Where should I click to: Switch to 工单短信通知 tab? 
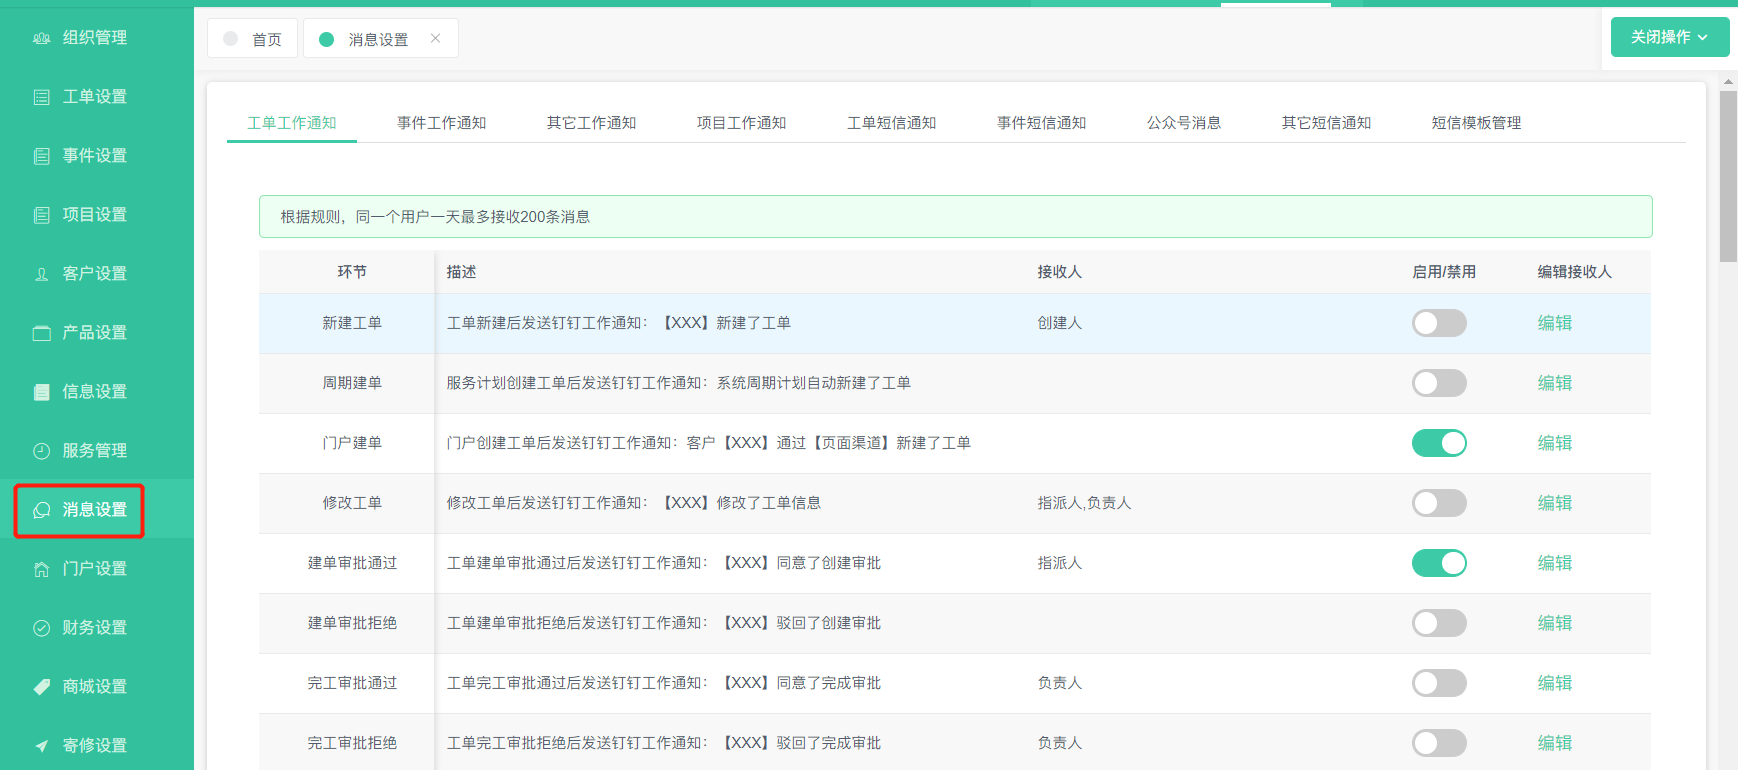pos(892,123)
